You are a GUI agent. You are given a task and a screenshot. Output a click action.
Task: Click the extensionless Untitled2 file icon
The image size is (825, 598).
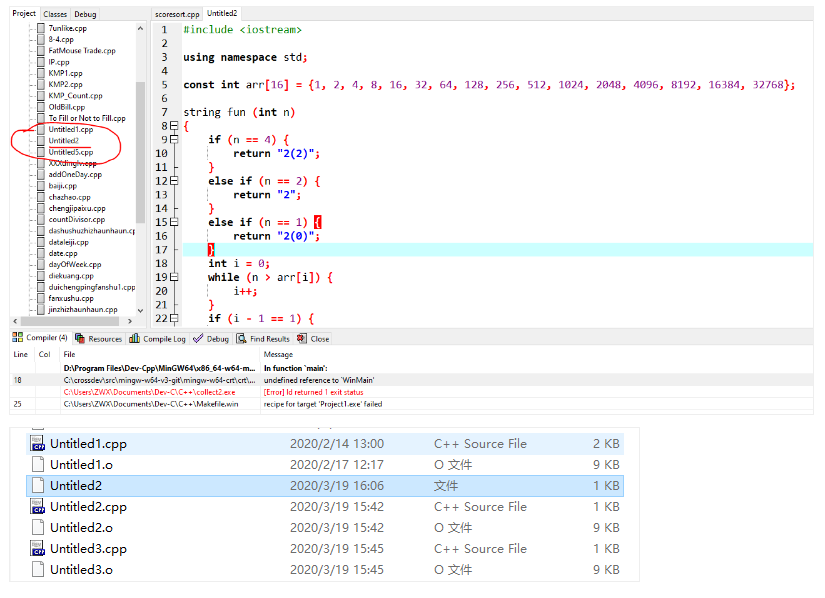pyautogui.click(x=37, y=485)
